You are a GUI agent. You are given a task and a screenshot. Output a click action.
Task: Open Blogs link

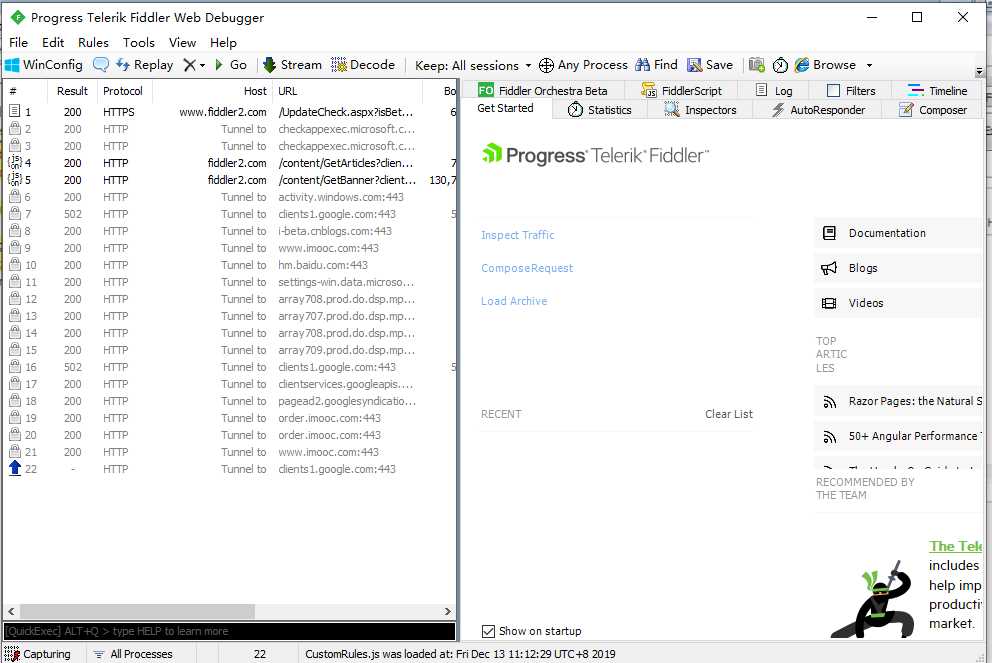[898, 268]
